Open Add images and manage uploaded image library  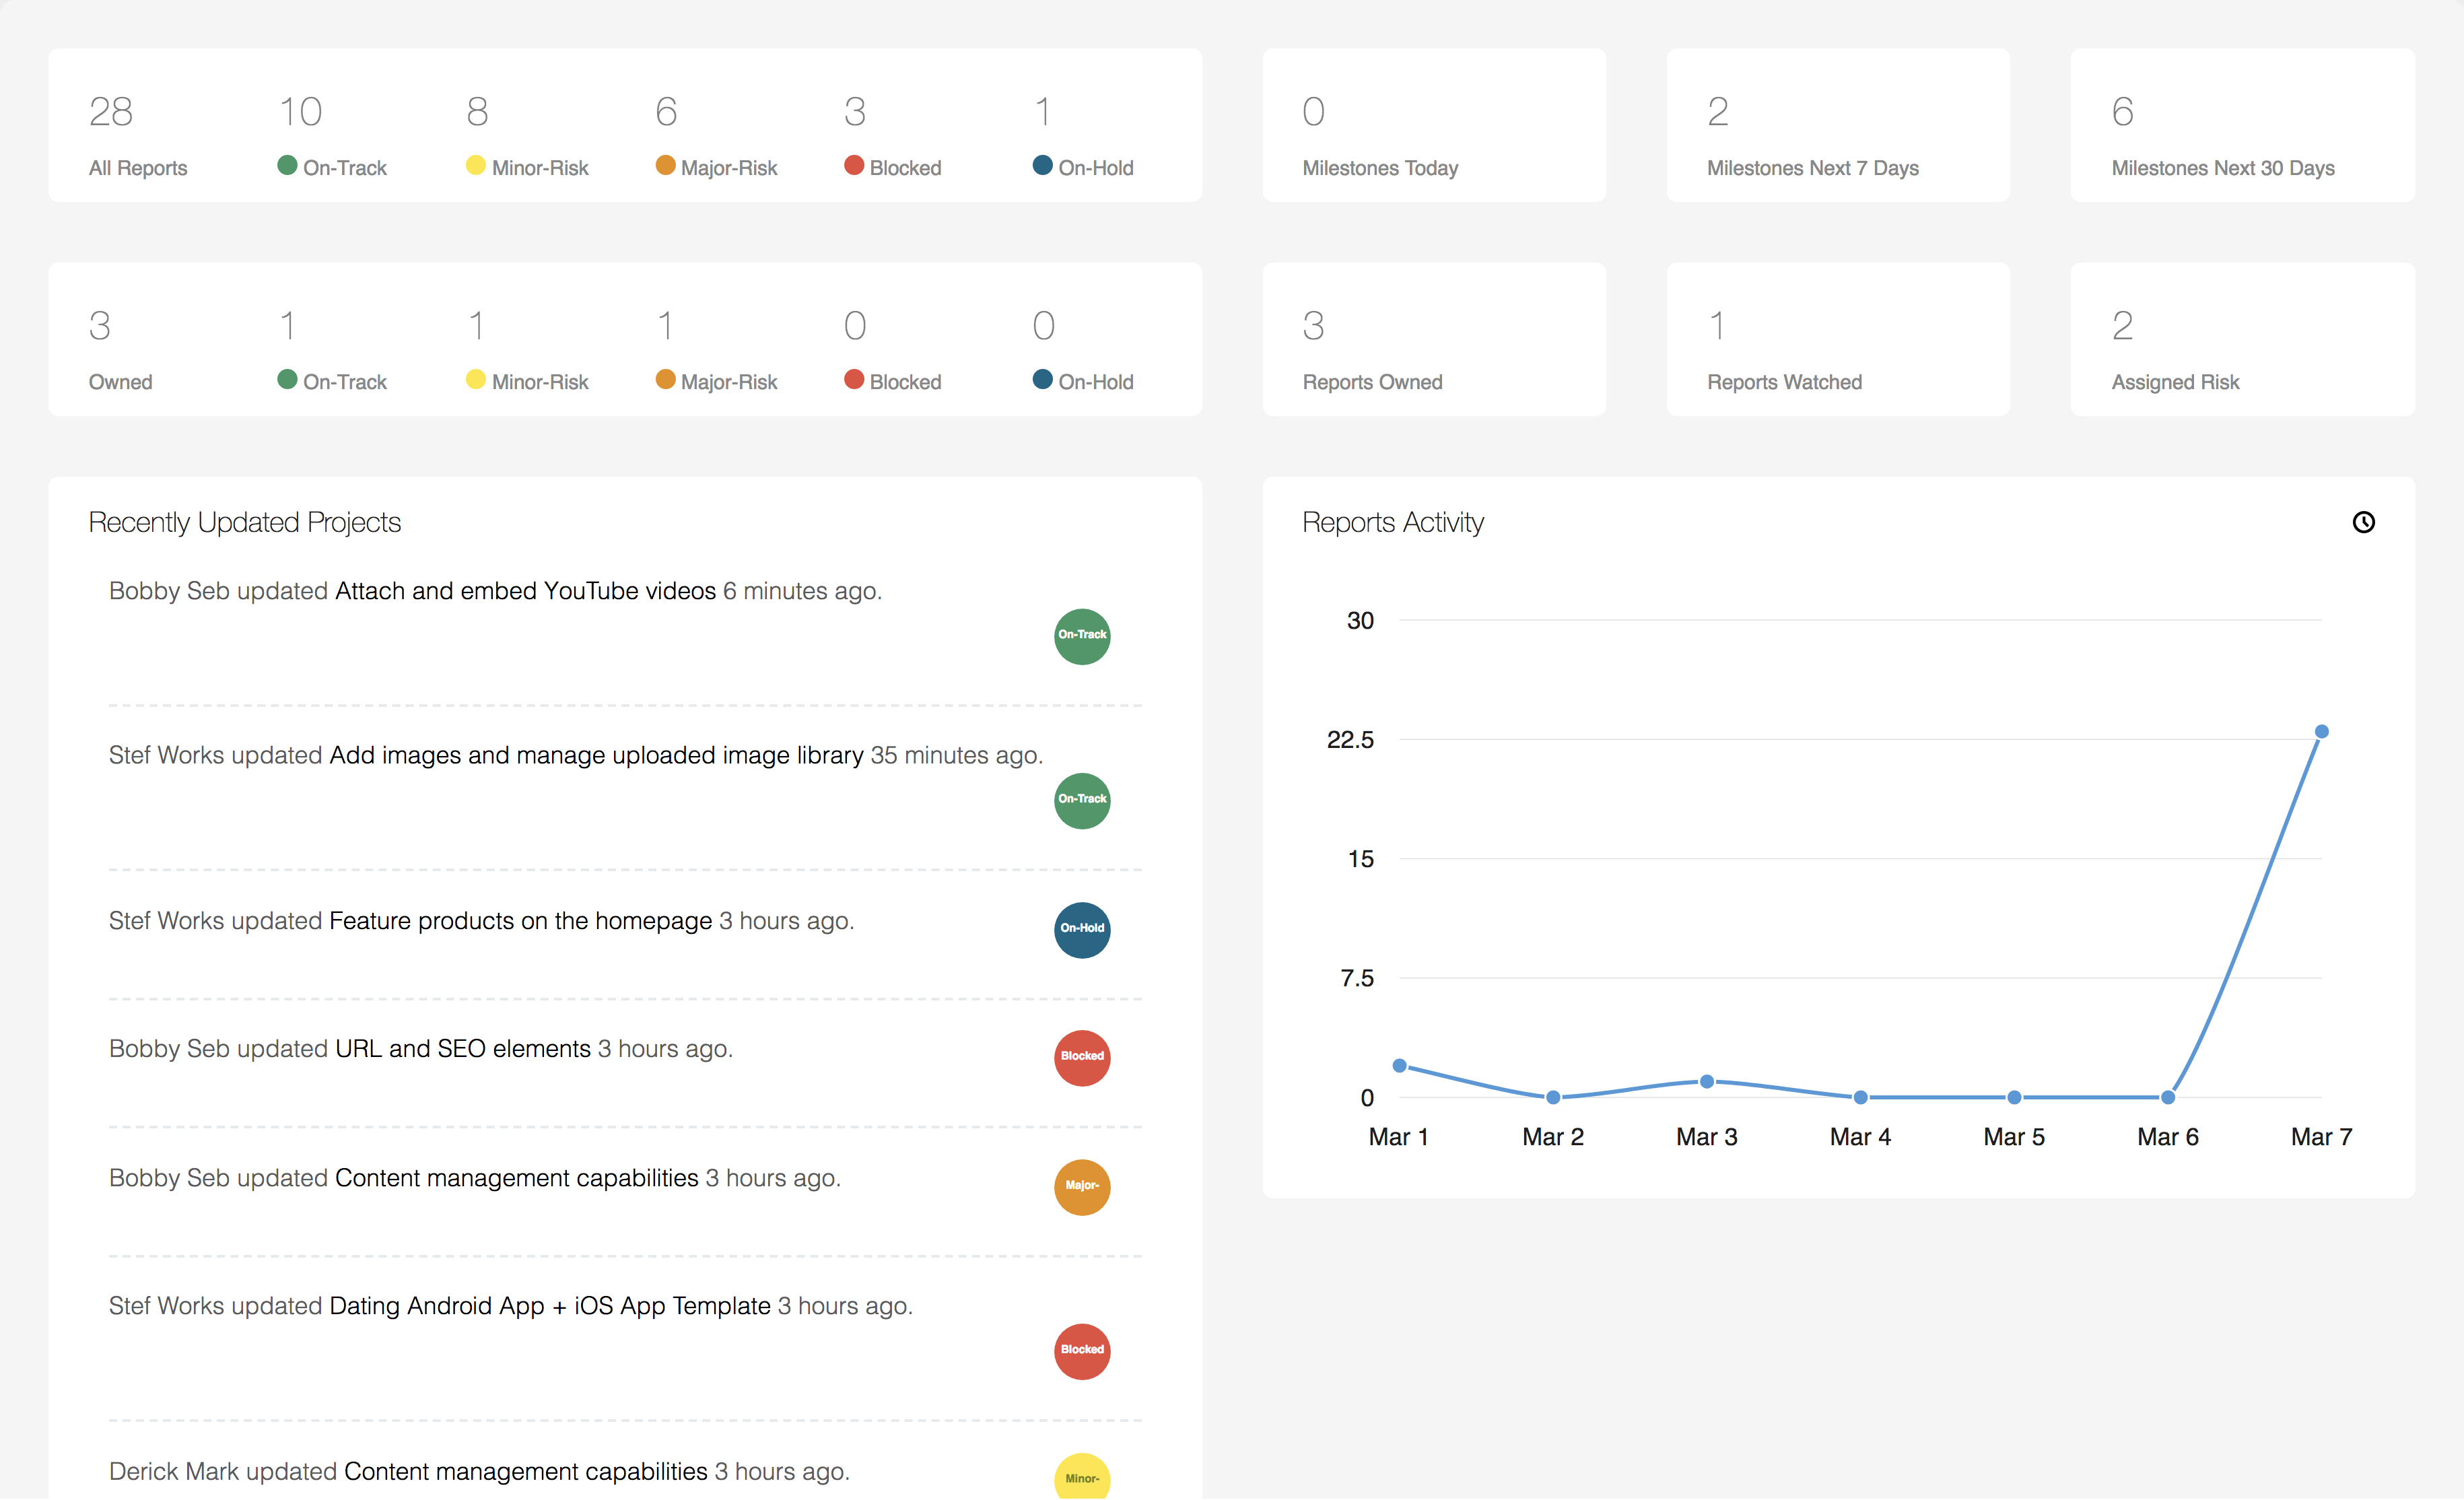596,755
